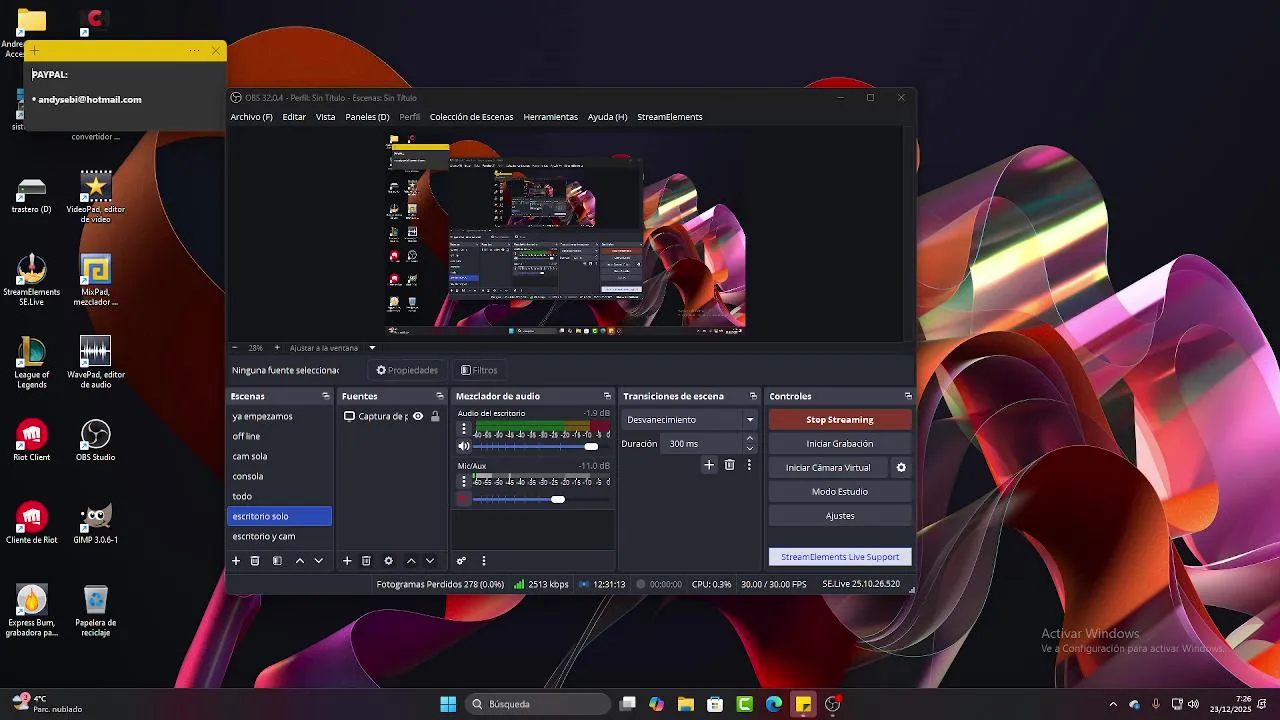Image resolution: width=1280 pixels, height=720 pixels.
Task: Open Paneles (D) menu
Action: click(367, 117)
